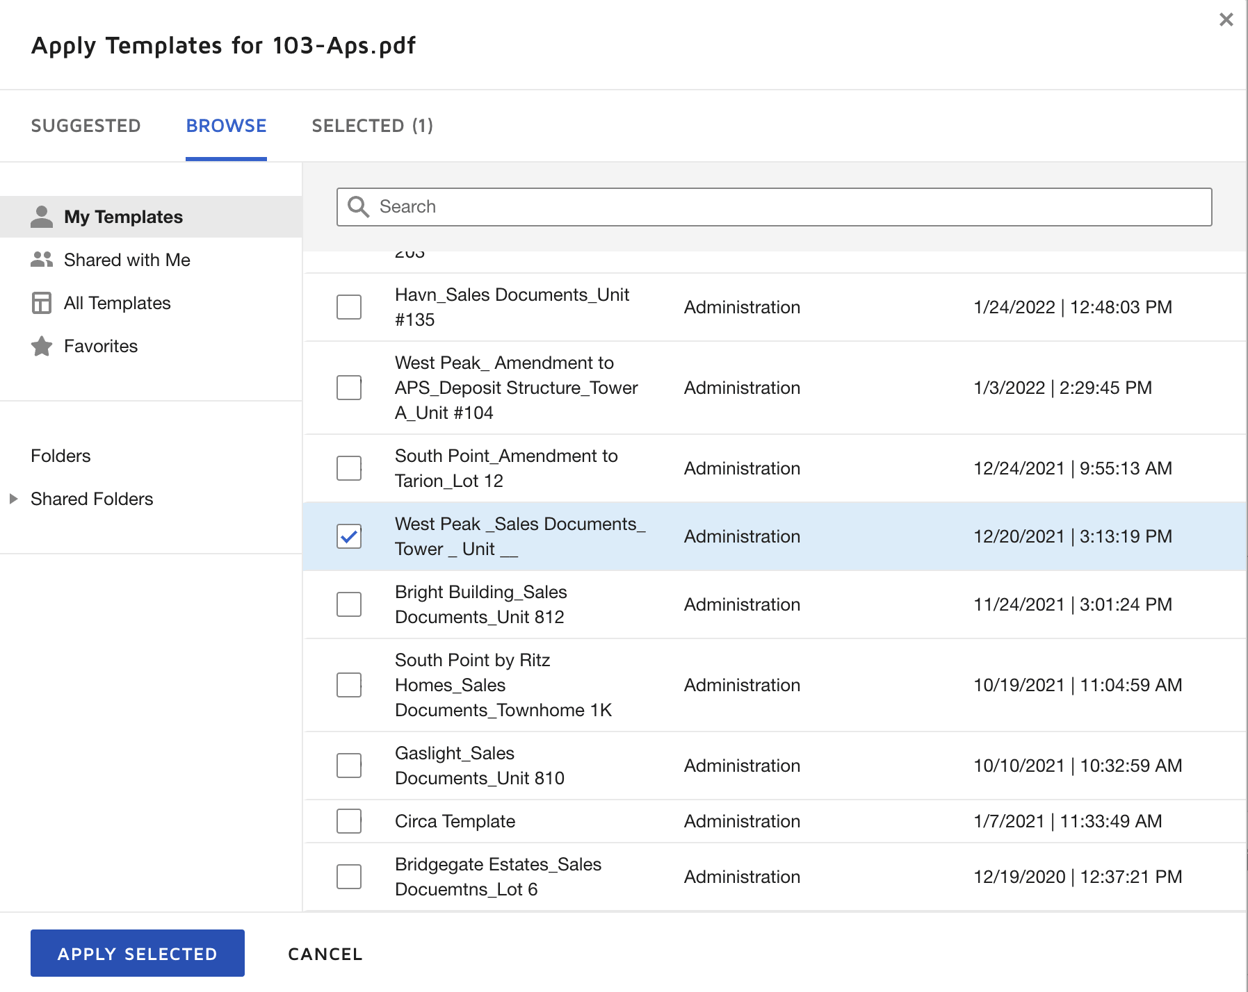Check the Havn_Sales Documents_Unit #135 template
The image size is (1248, 992).
(x=349, y=307)
